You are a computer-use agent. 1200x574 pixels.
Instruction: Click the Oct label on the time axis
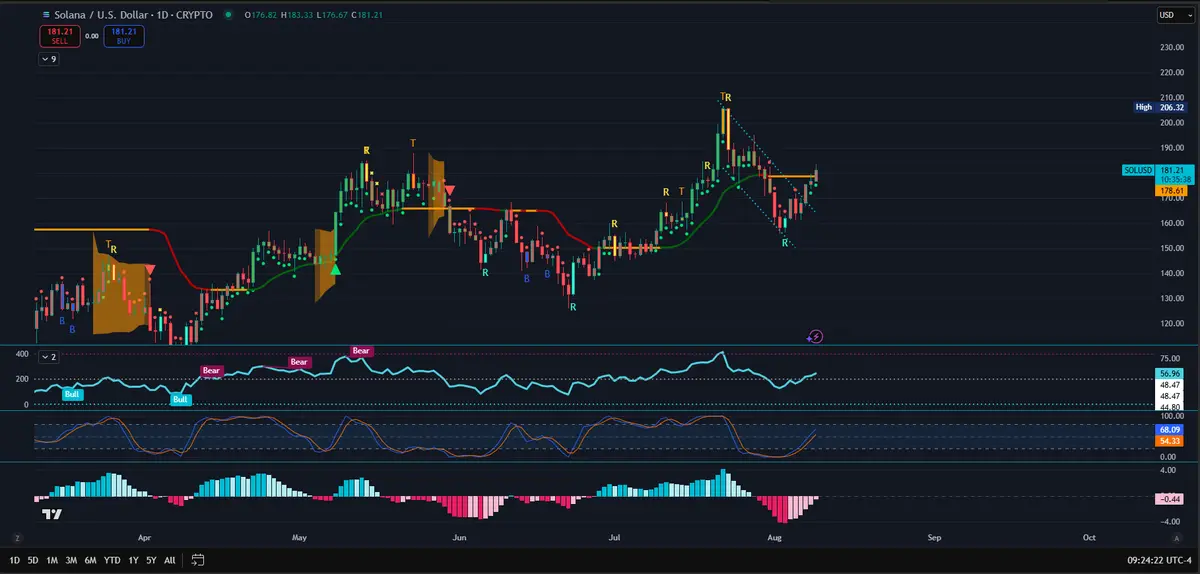(x=1089, y=537)
